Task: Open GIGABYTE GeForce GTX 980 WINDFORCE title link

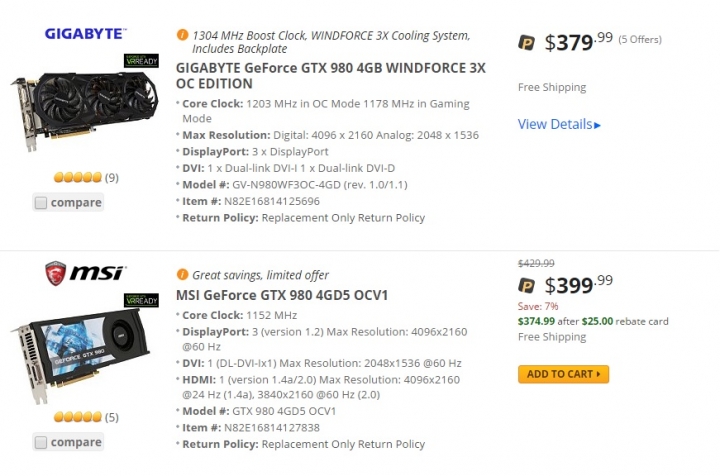Action: point(331,76)
